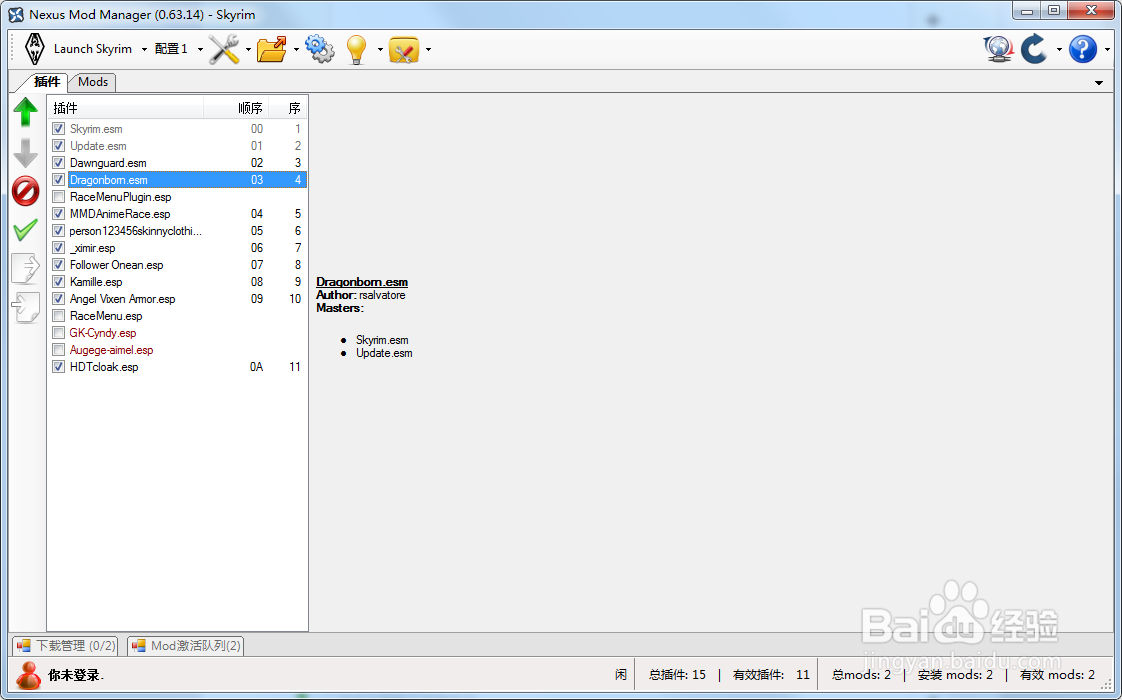1122x700 pixels.
Task: Expand the 配置 1 profile dropdown arrow
Action: click(200, 49)
